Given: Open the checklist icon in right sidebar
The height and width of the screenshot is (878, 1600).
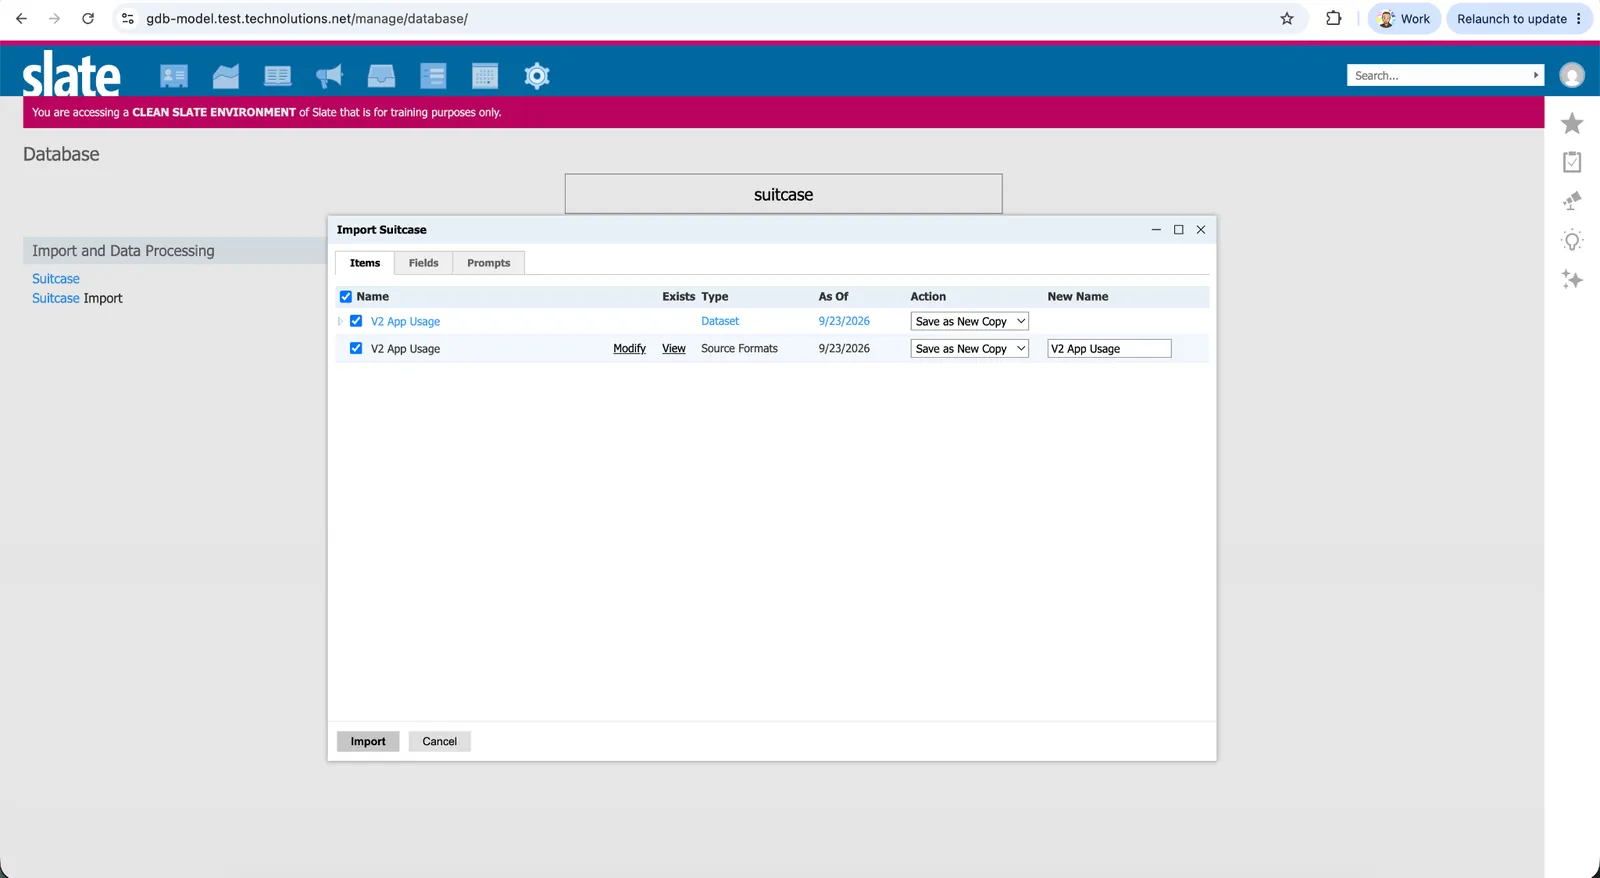Looking at the screenshot, I should [x=1572, y=162].
